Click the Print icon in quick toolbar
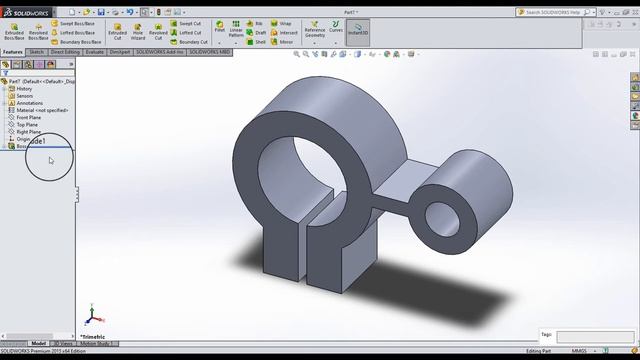This screenshot has width=640, height=360. click(116, 12)
